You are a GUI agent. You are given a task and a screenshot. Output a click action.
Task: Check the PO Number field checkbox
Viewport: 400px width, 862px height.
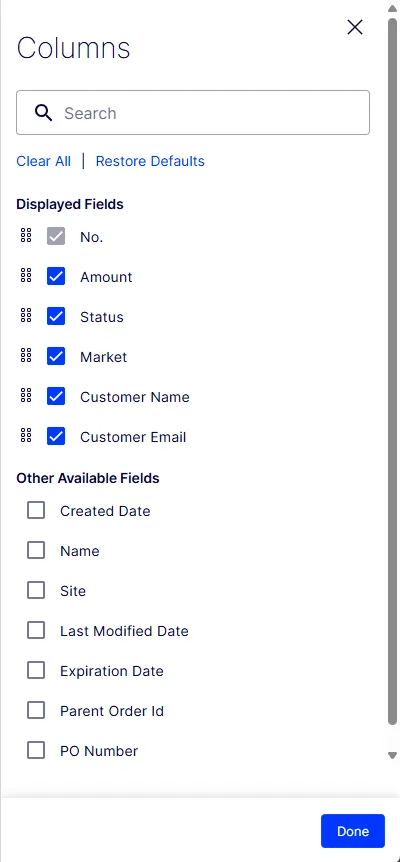pyautogui.click(x=36, y=750)
